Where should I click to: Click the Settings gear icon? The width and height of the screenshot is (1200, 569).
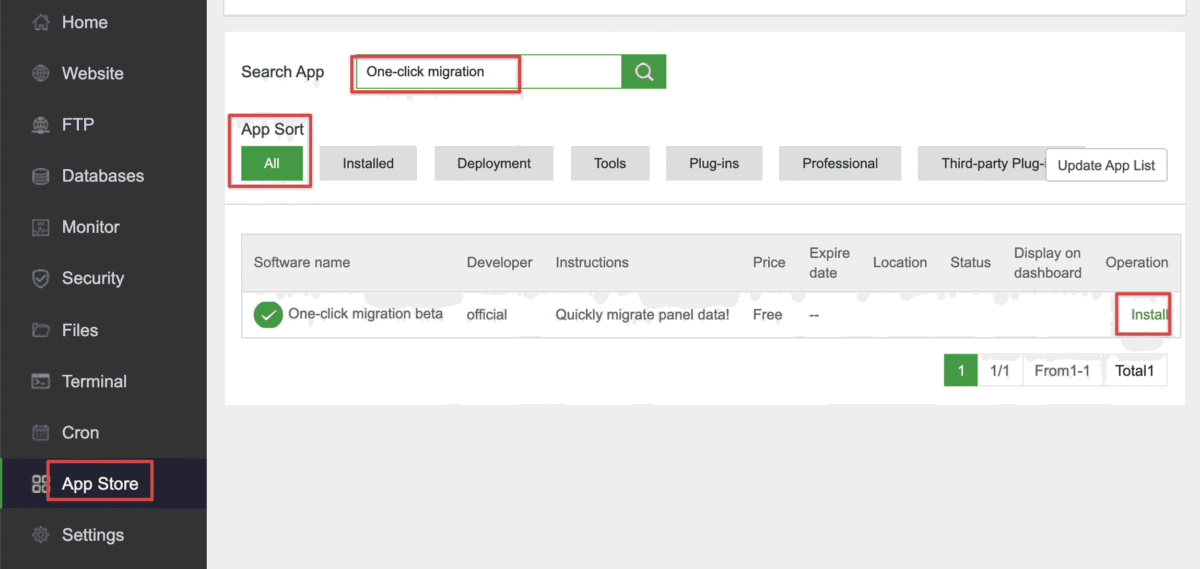click(41, 535)
